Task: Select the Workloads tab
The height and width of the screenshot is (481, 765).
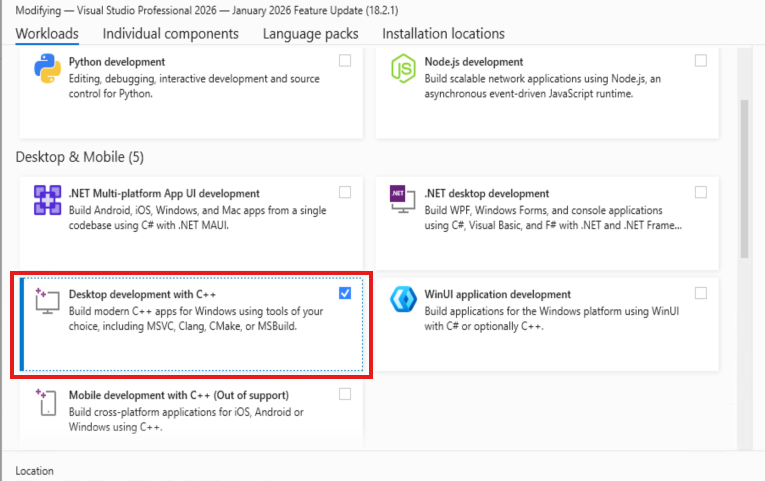Action: click(47, 34)
